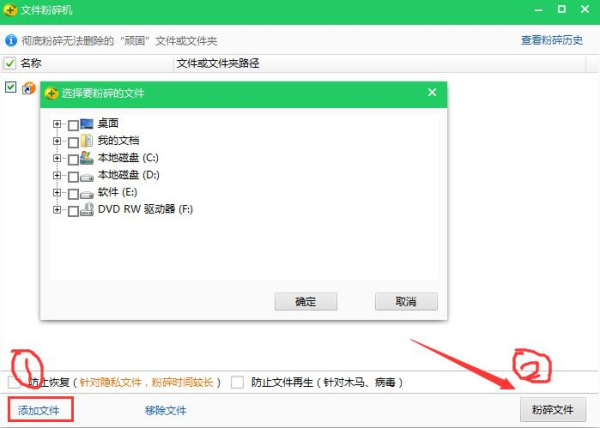Click the 软件 (E:) drive icon
The height and width of the screenshot is (428, 600).
(x=87, y=193)
